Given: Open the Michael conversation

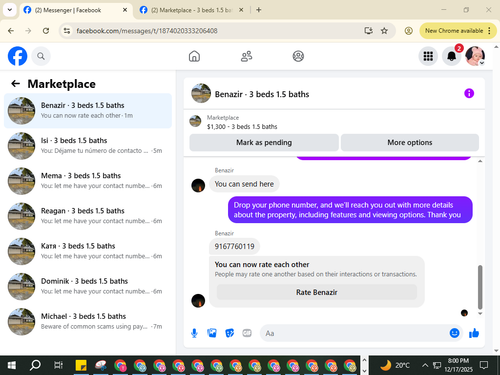Looking at the screenshot, I should [88, 322].
